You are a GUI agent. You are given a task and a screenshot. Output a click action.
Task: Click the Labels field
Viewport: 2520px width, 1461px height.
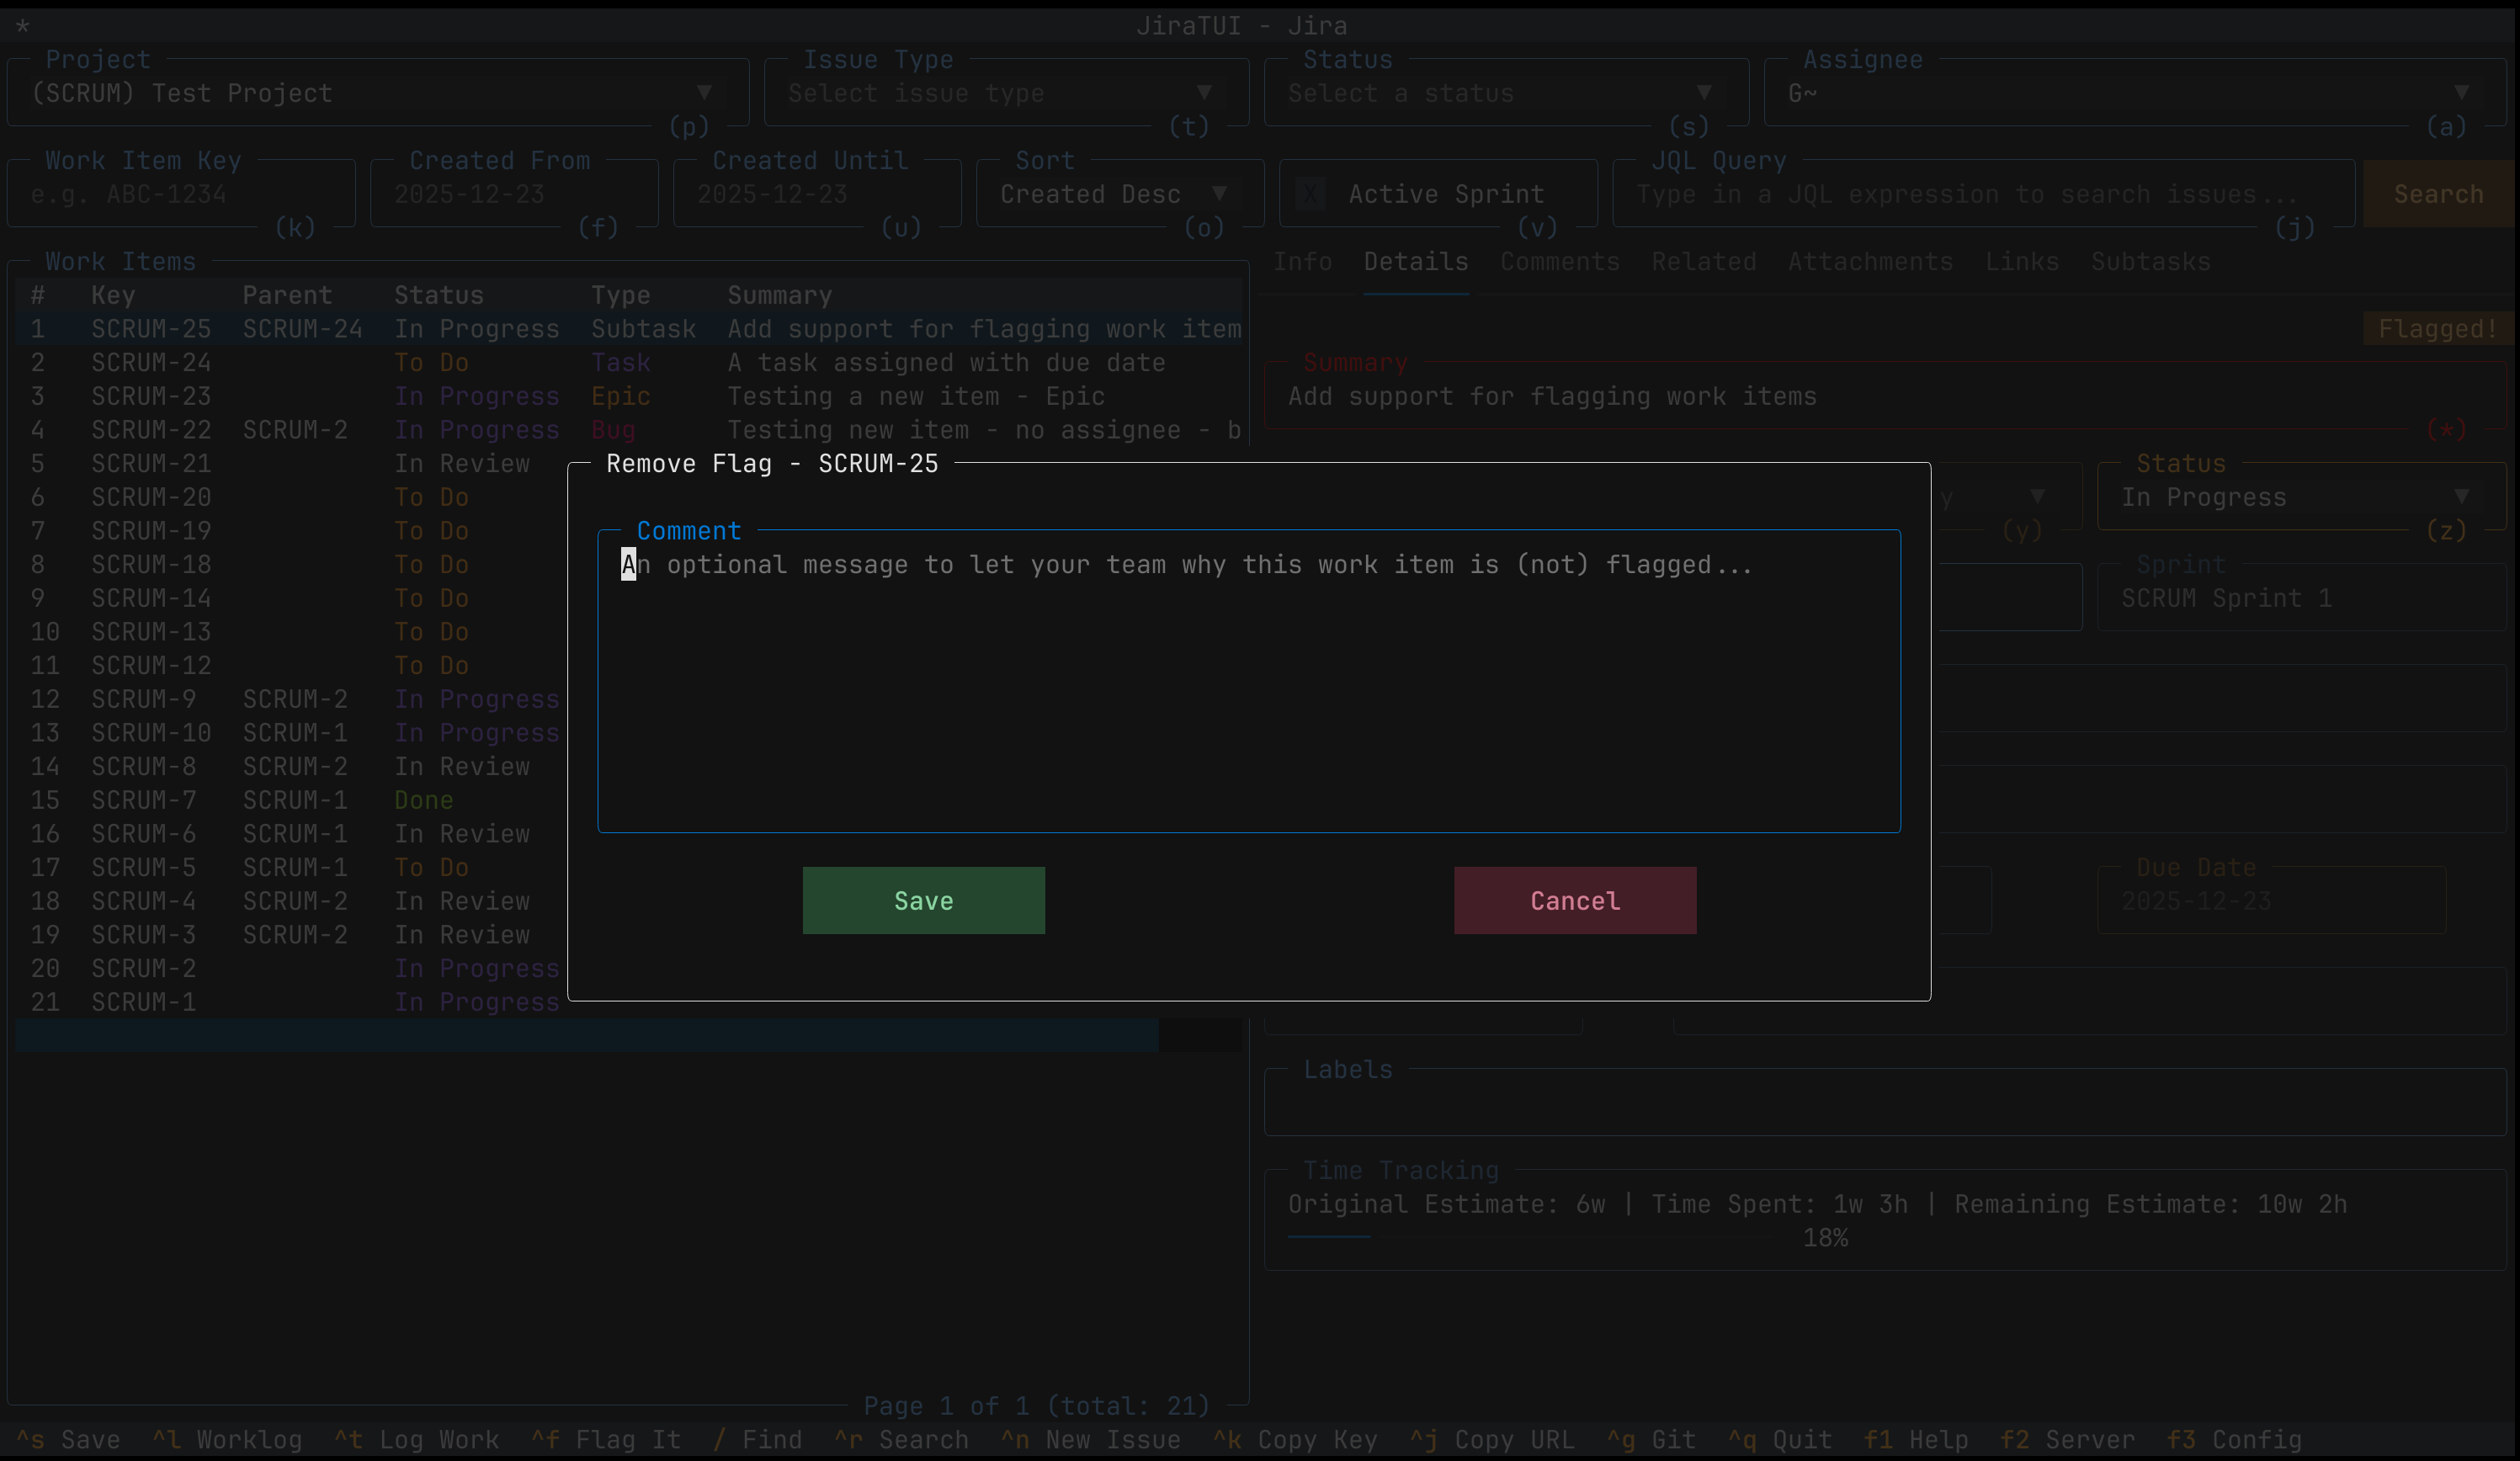(x=1885, y=1103)
